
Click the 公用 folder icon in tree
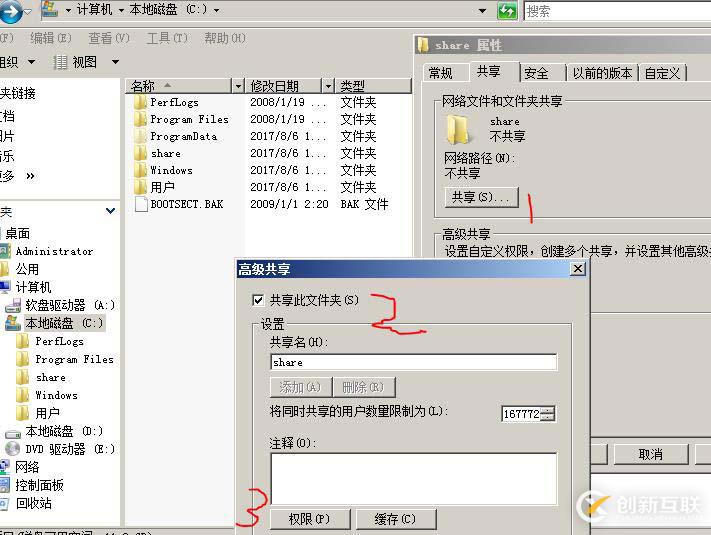(x=5, y=269)
